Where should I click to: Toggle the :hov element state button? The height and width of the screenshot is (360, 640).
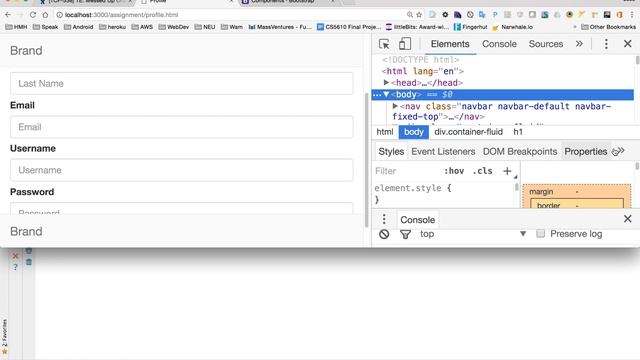454,171
